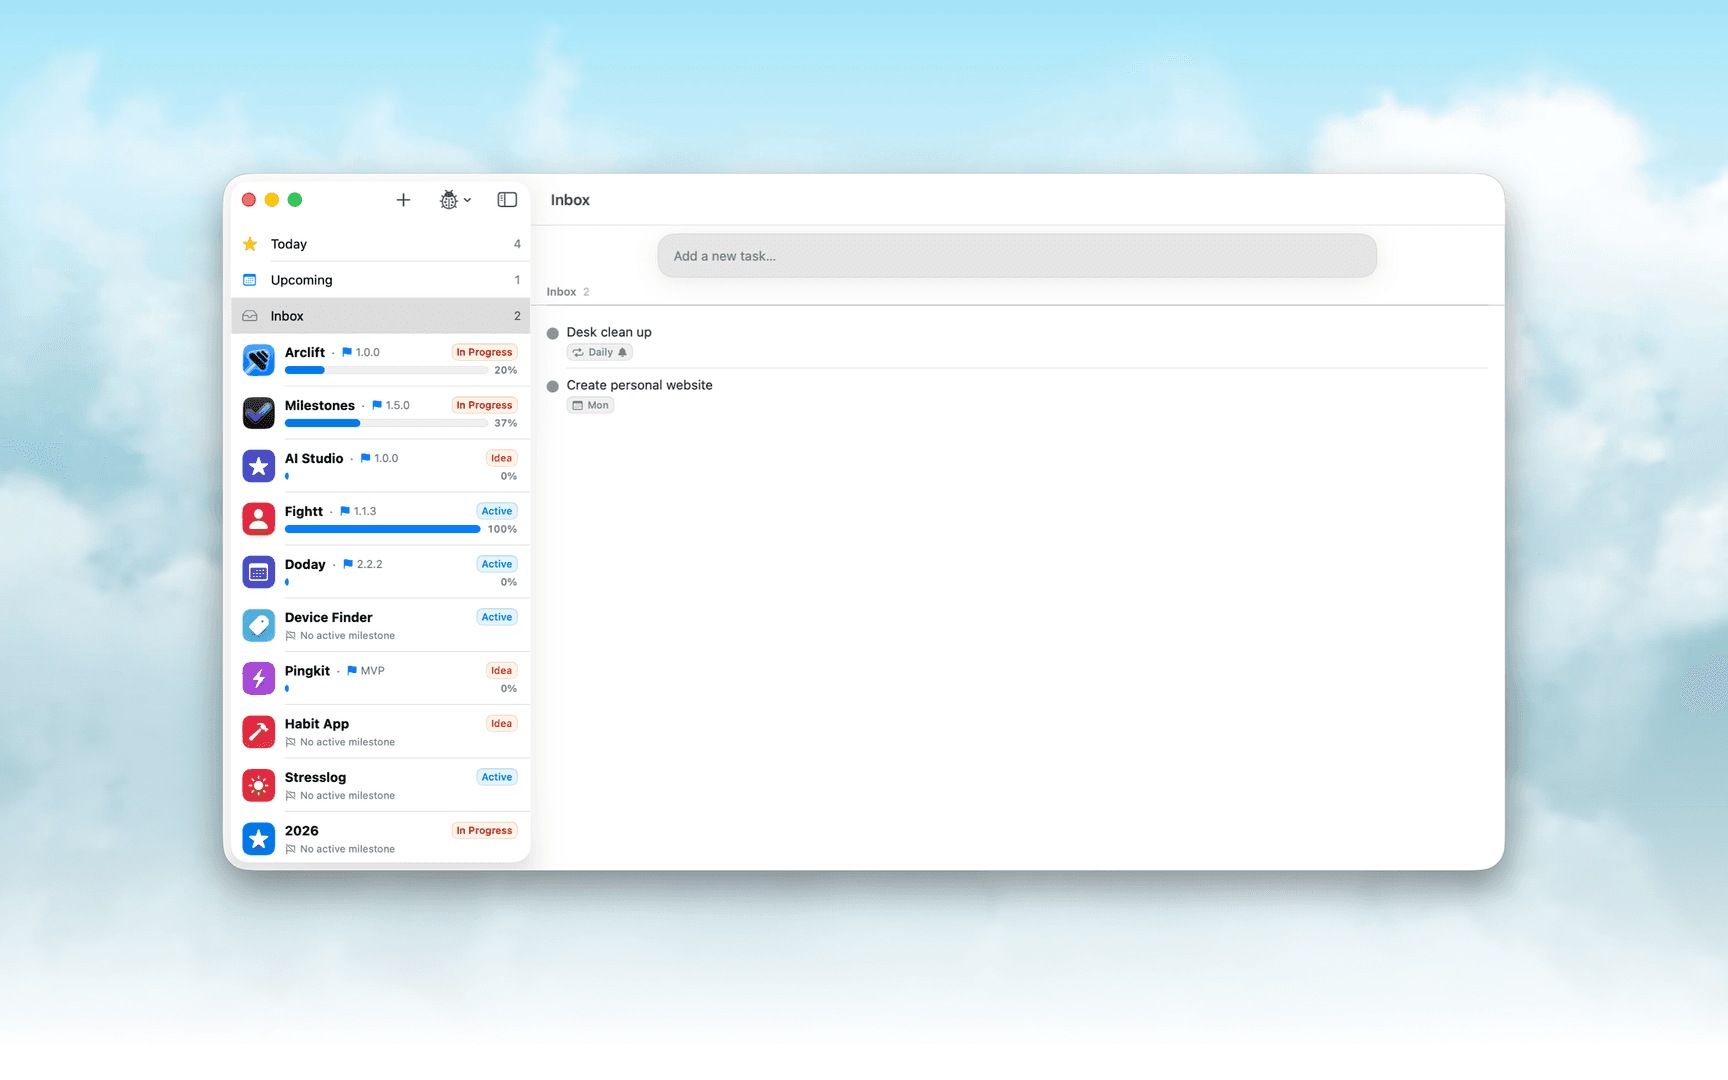Viewport: 1728px width, 1080px height.
Task: Open the Today list
Action: (x=381, y=244)
